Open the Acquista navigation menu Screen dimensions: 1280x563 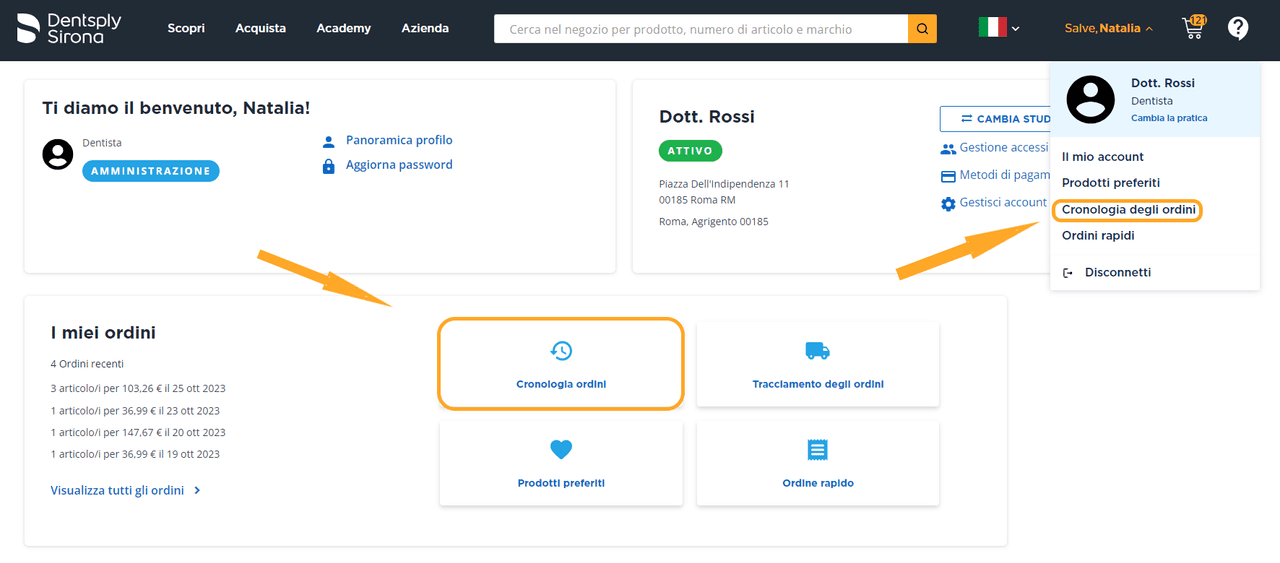pyautogui.click(x=261, y=28)
